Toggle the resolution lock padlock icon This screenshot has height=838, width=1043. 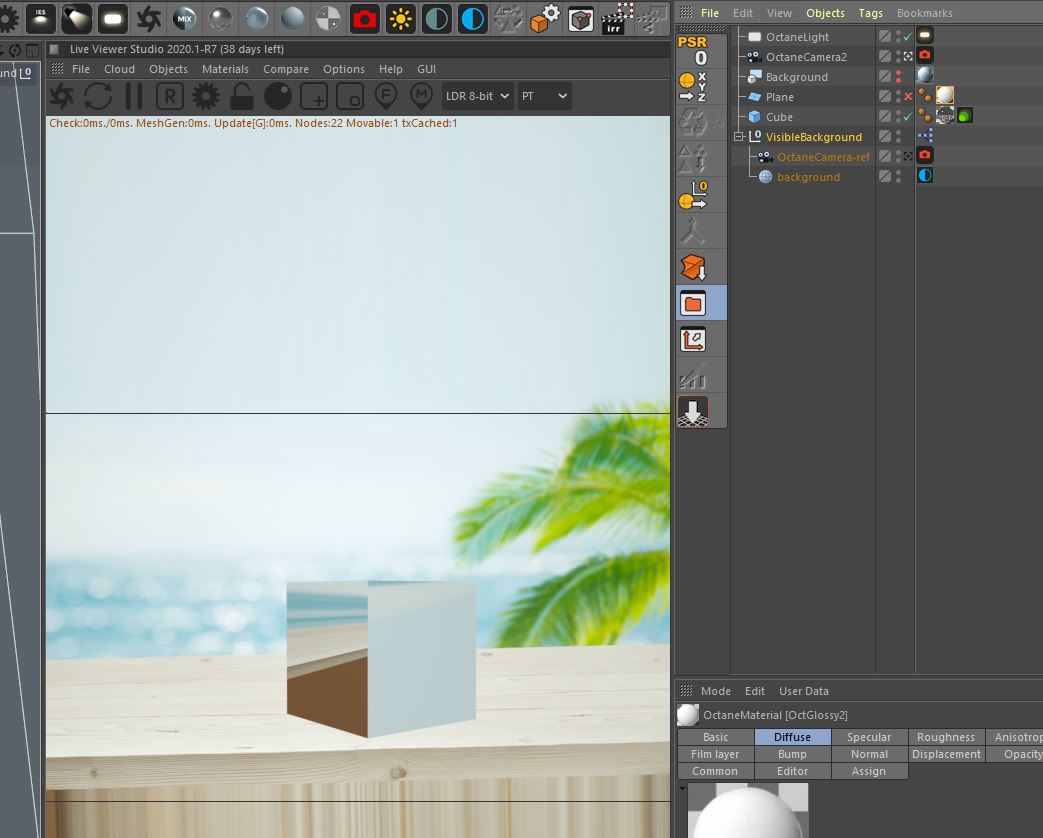click(241, 97)
